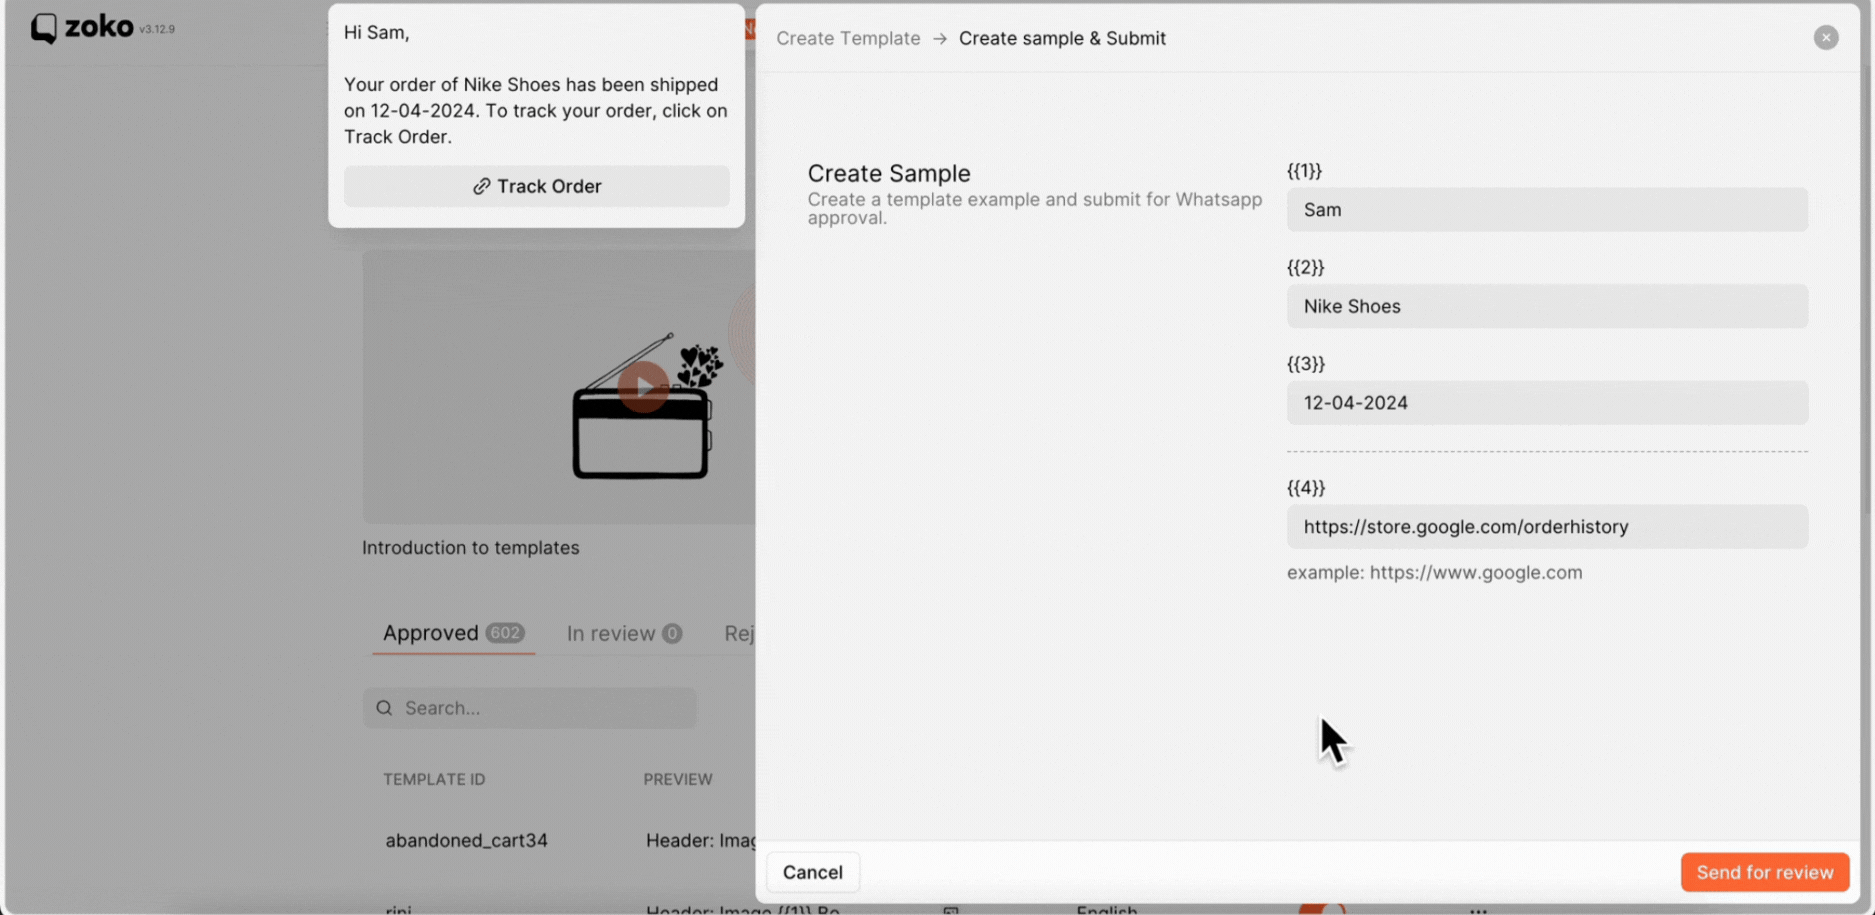The width and height of the screenshot is (1875, 915).
Task: Send the template for review
Action: click(1764, 872)
